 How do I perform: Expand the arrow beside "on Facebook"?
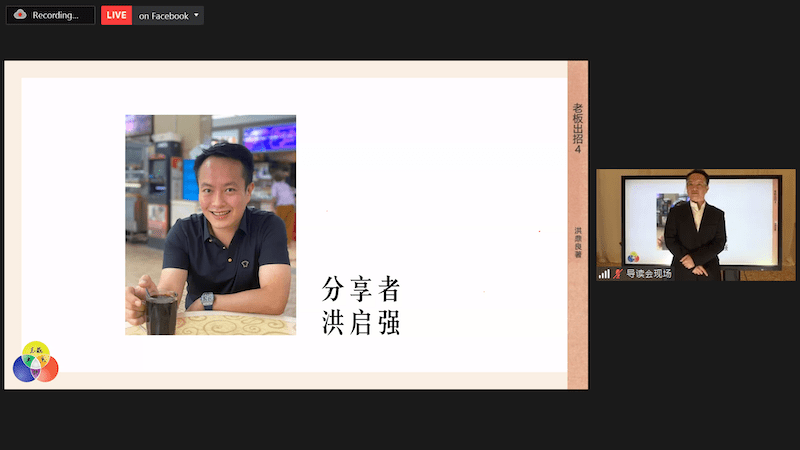(196, 16)
